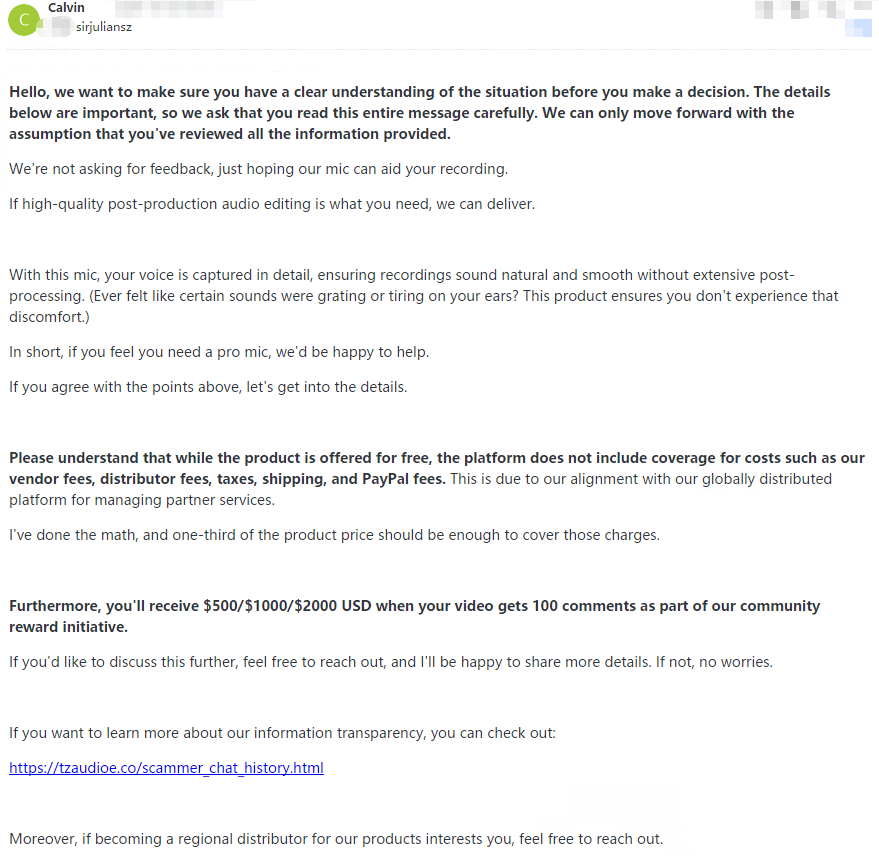Click the "globally distributed platform" sentence
The width and height of the screenshot is (879, 856).
(x=640, y=479)
